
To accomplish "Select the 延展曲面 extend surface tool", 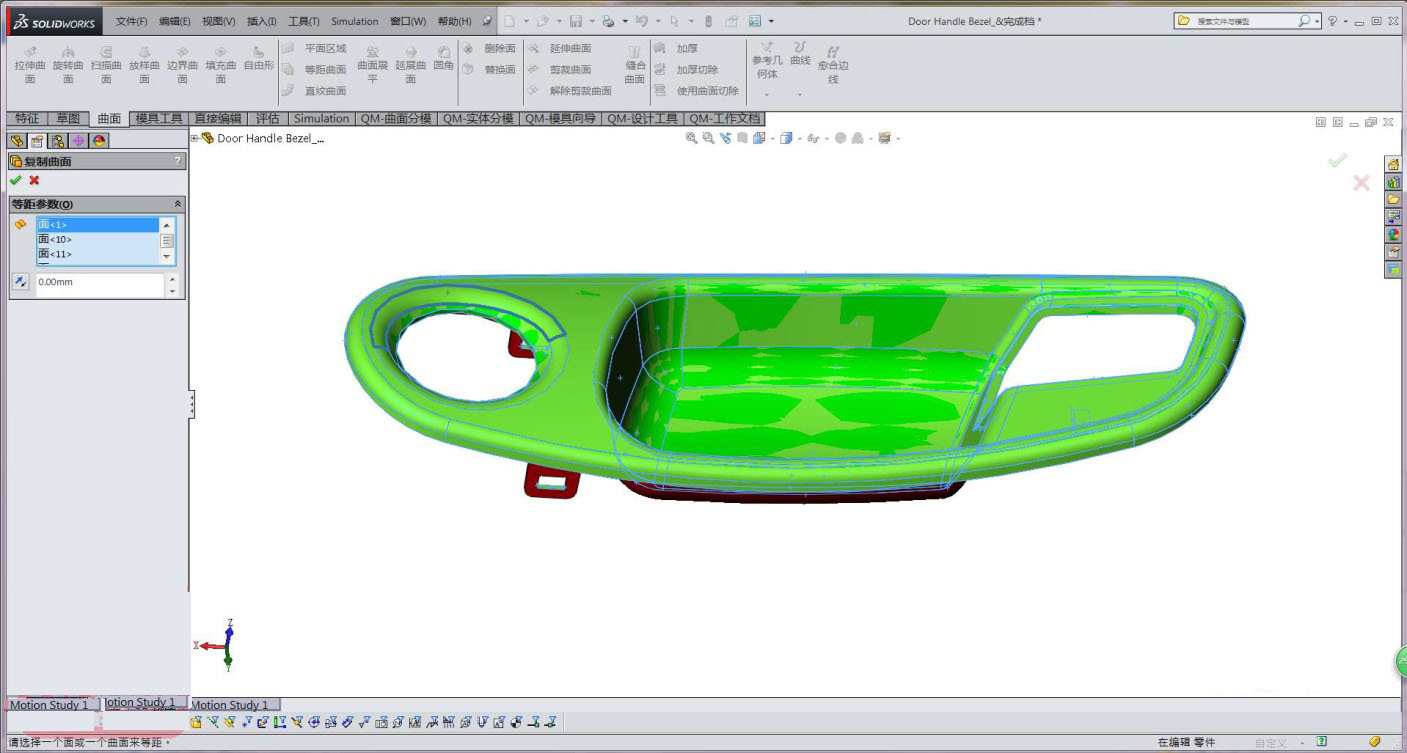I will coord(410,65).
